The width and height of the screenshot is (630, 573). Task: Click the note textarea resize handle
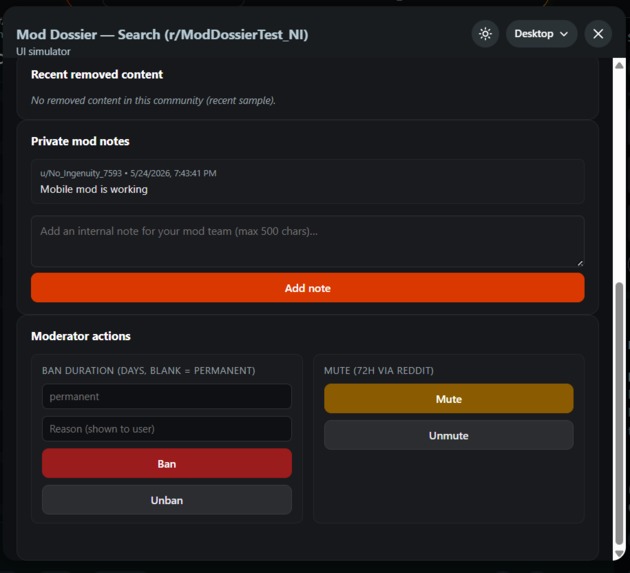(580, 263)
